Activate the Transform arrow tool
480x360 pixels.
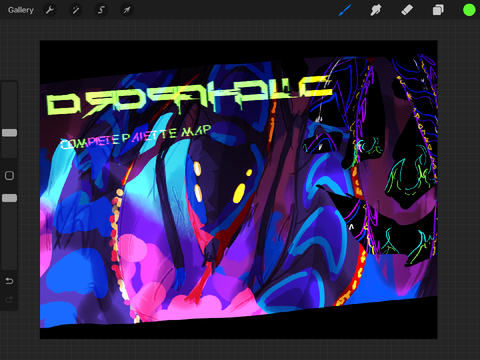point(127,10)
